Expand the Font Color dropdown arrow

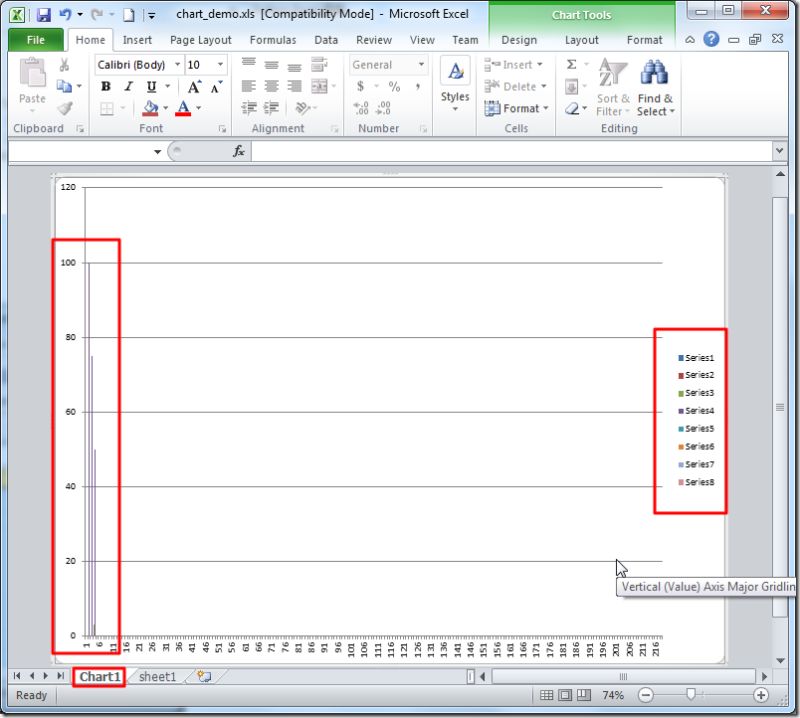coord(198,108)
